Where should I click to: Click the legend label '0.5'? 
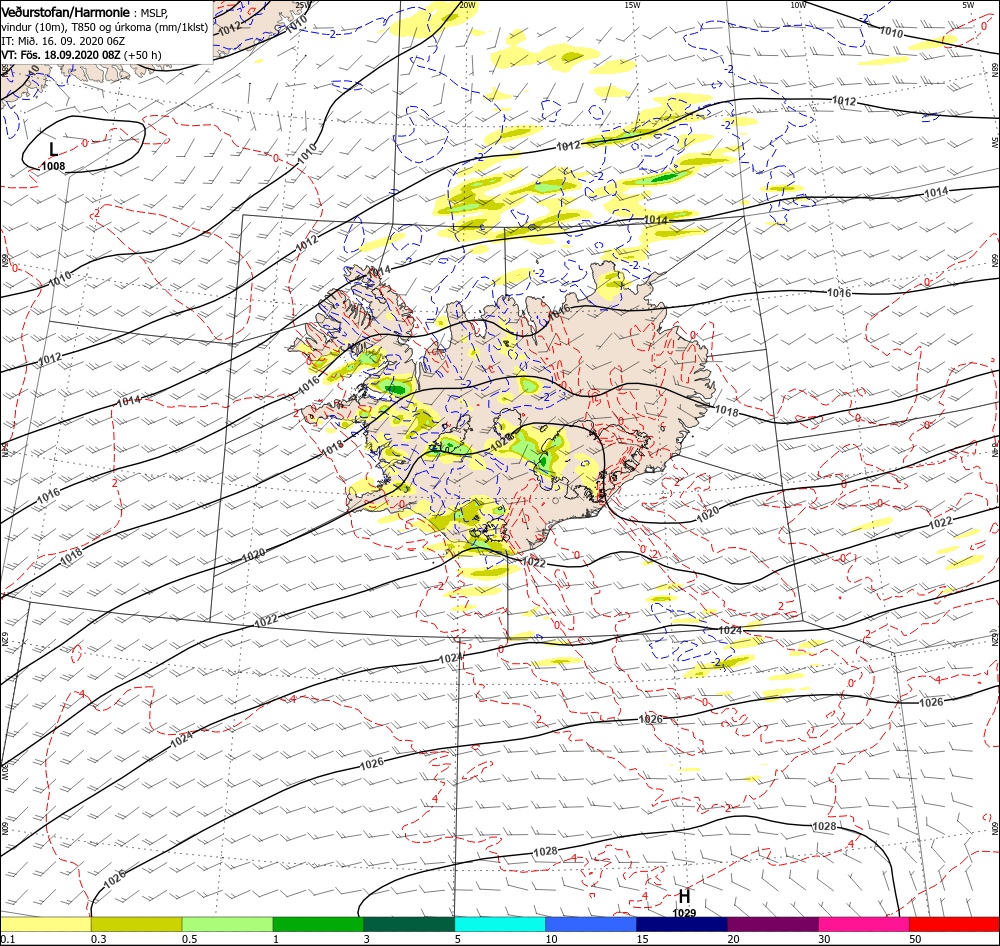[189, 939]
